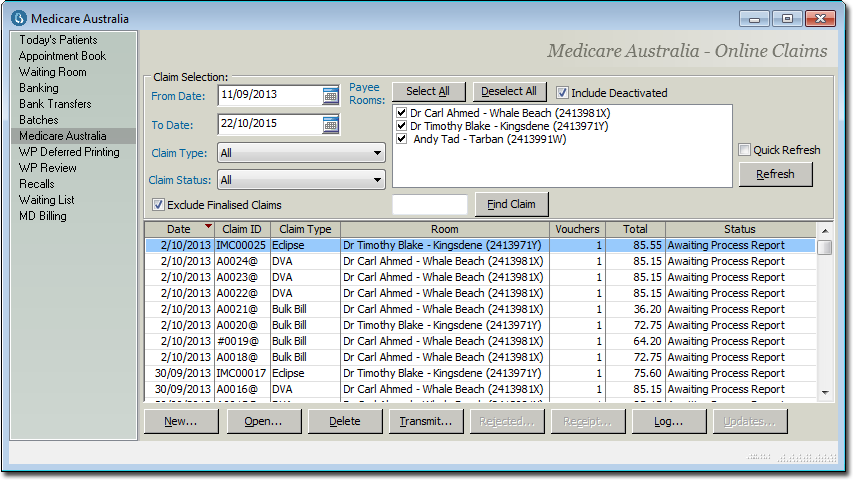Go to MD Billing in sidebar
The width and height of the screenshot is (853, 480).
pos(43,216)
